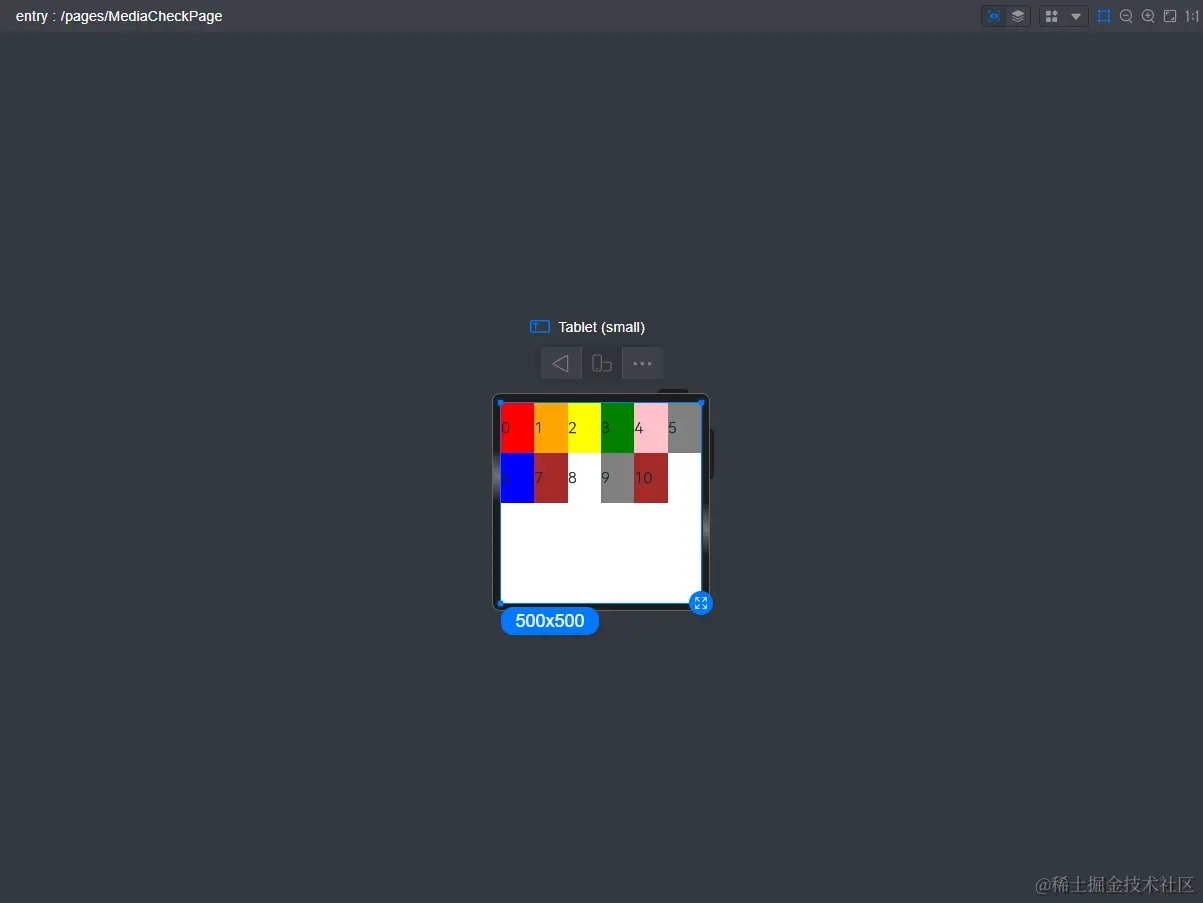The width and height of the screenshot is (1203, 903).
Task: Reset preview to 1:1 scale
Action: click(x=1191, y=16)
